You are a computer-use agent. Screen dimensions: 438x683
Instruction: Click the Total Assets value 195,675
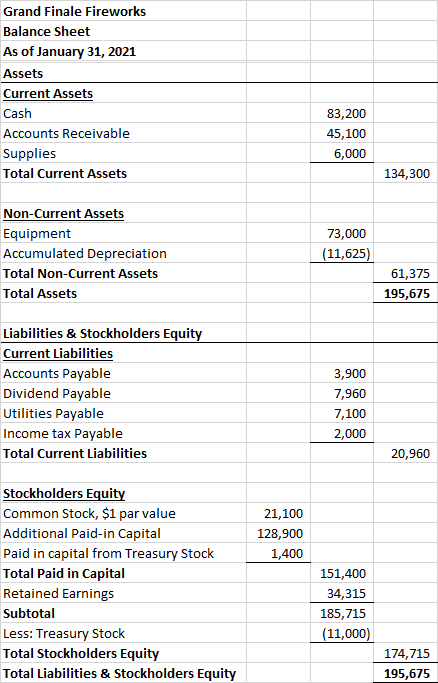coord(406,294)
